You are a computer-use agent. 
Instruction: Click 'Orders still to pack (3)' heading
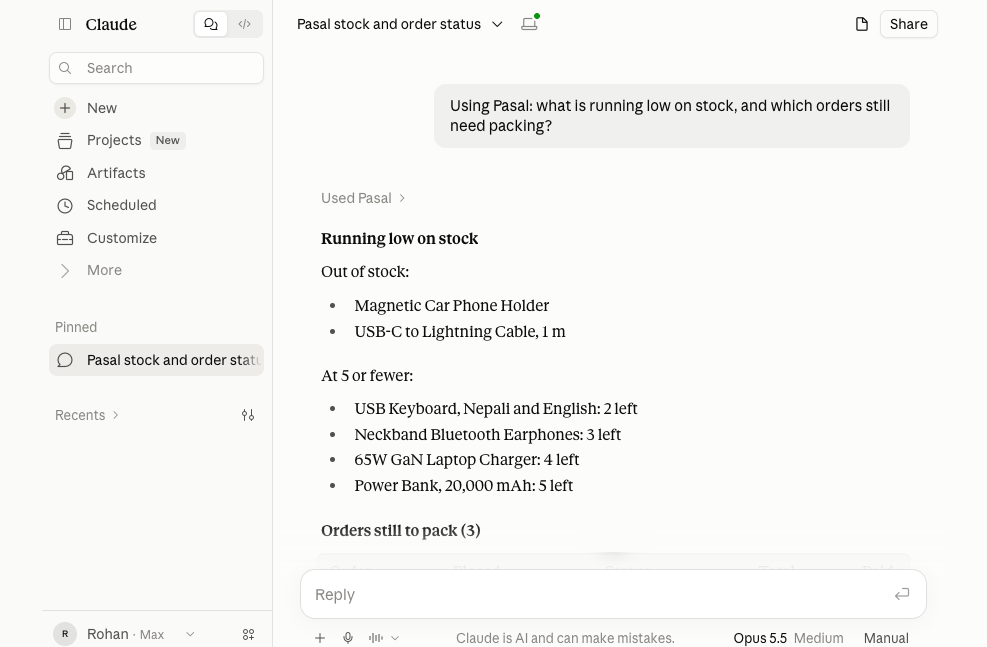pos(400,531)
